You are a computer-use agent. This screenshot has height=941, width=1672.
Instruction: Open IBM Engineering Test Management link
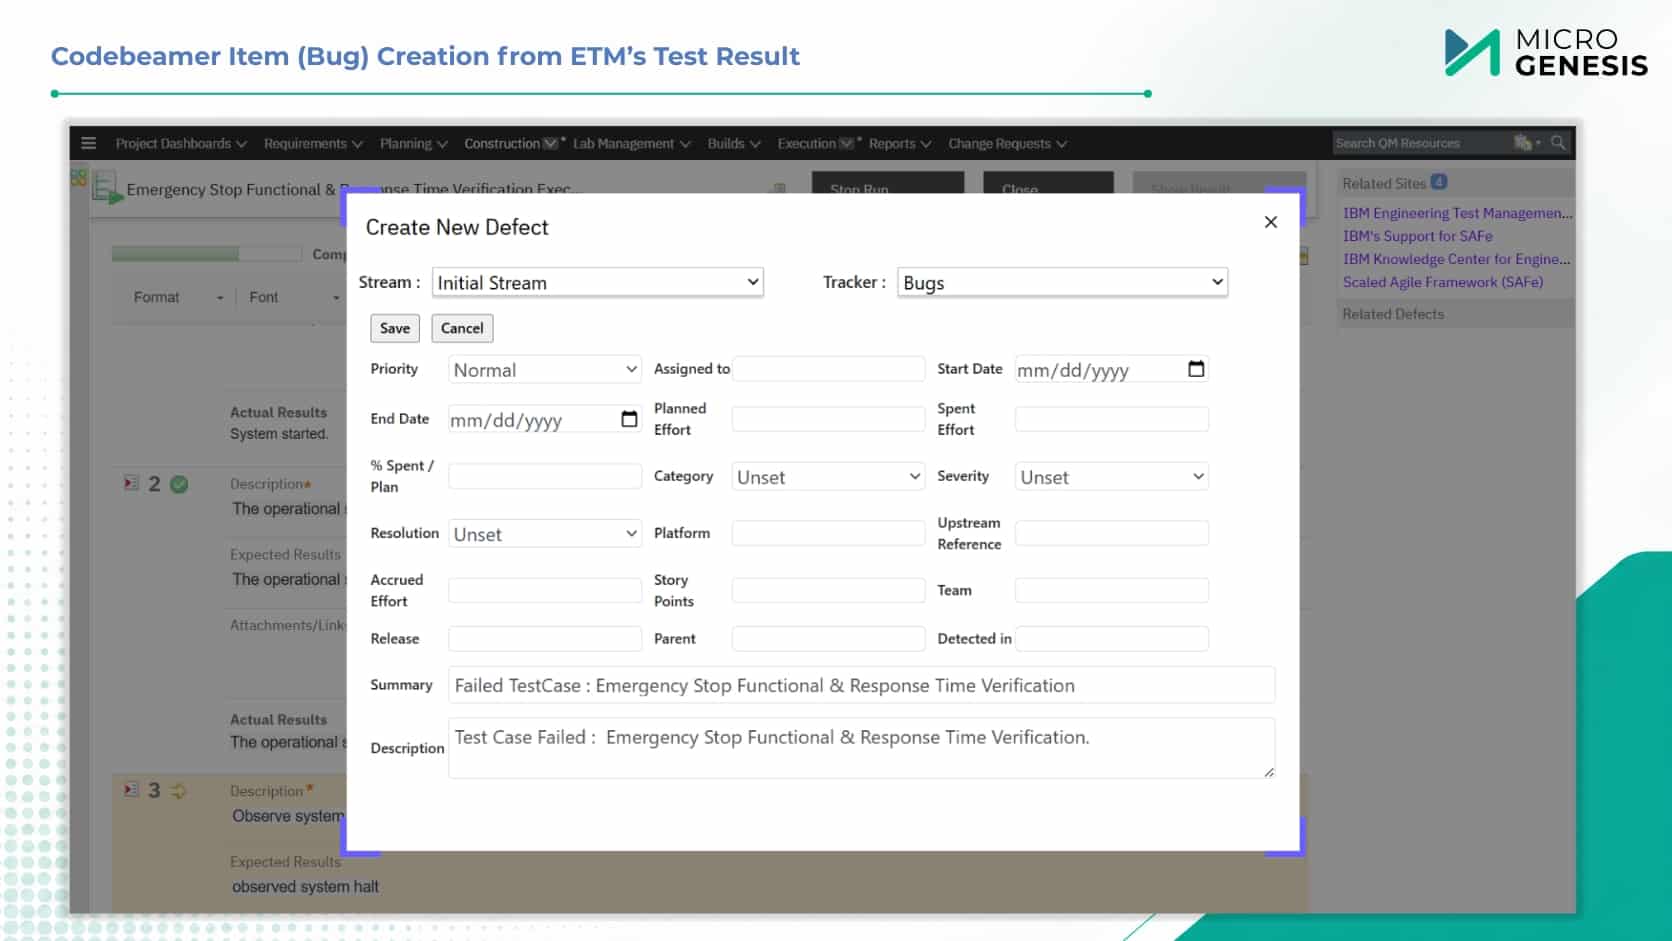tap(1457, 213)
